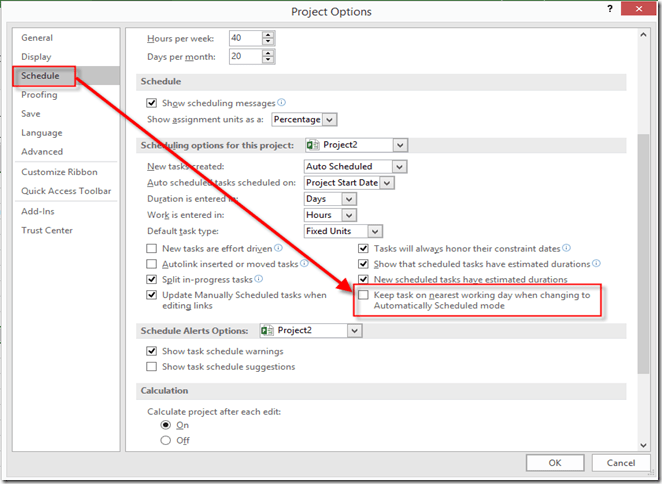This screenshot has height=484, width=662.
Task: Enable Keep task on nearest working day
Action: pos(364,296)
